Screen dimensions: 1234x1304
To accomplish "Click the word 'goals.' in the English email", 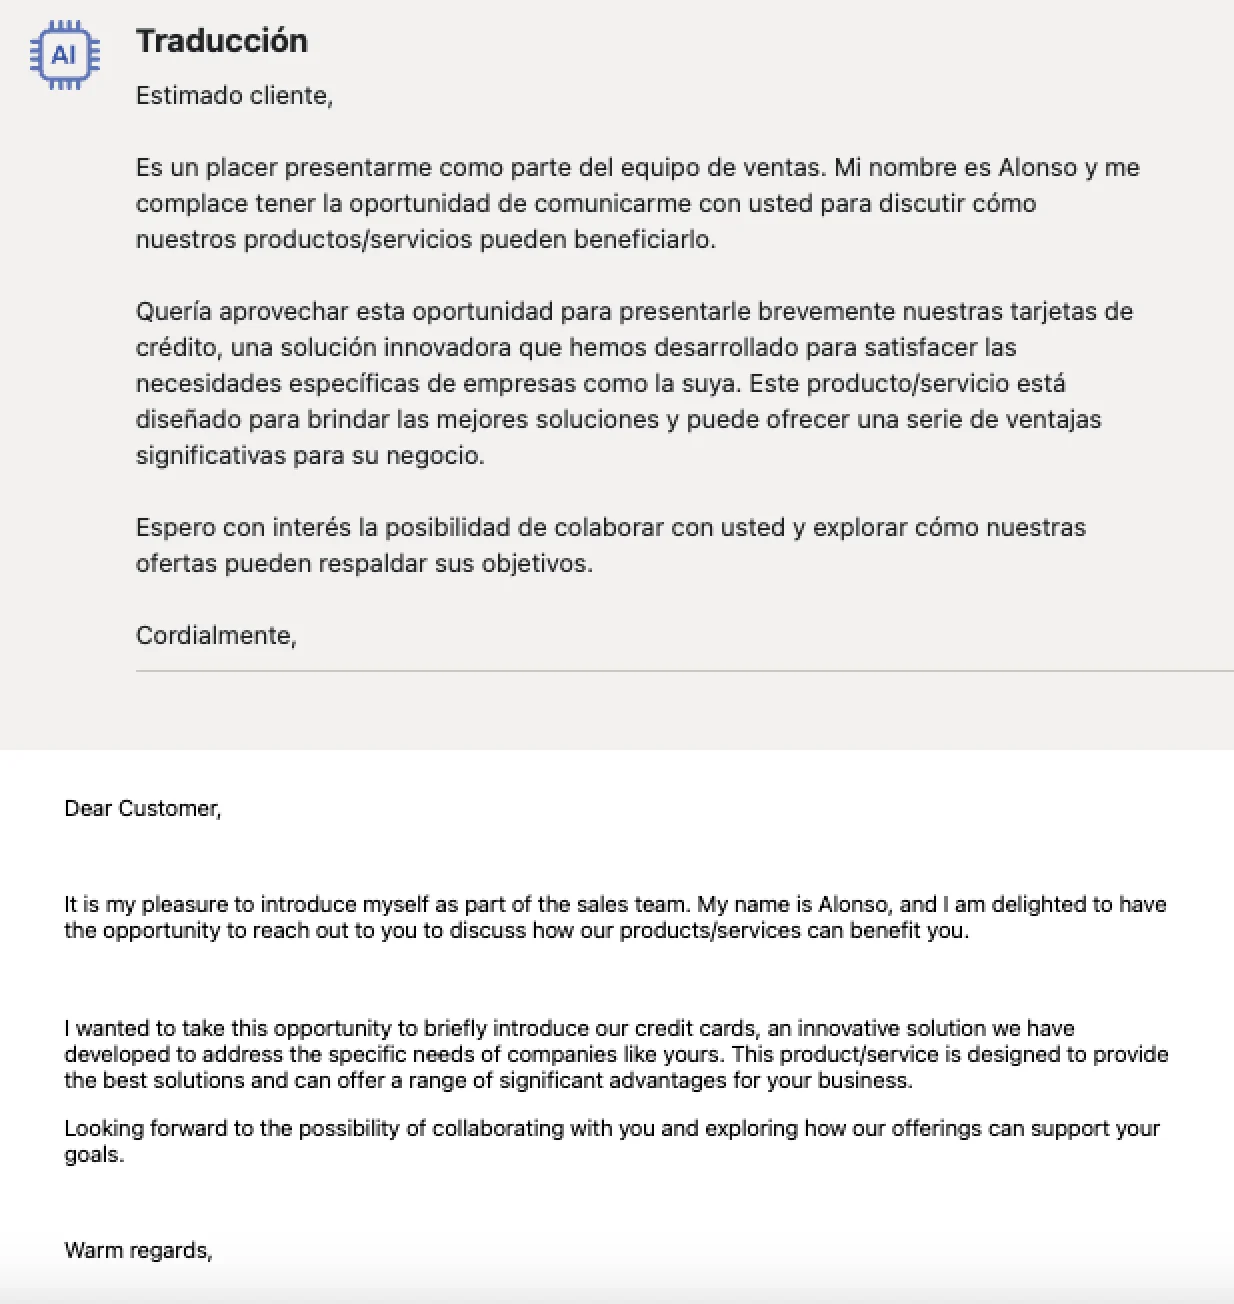I will coord(94,1154).
